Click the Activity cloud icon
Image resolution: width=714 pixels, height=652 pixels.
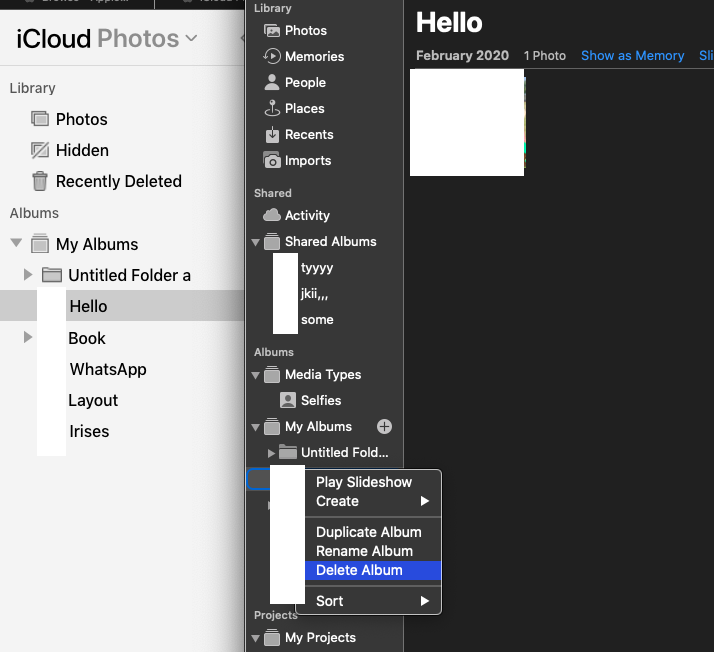click(272, 215)
